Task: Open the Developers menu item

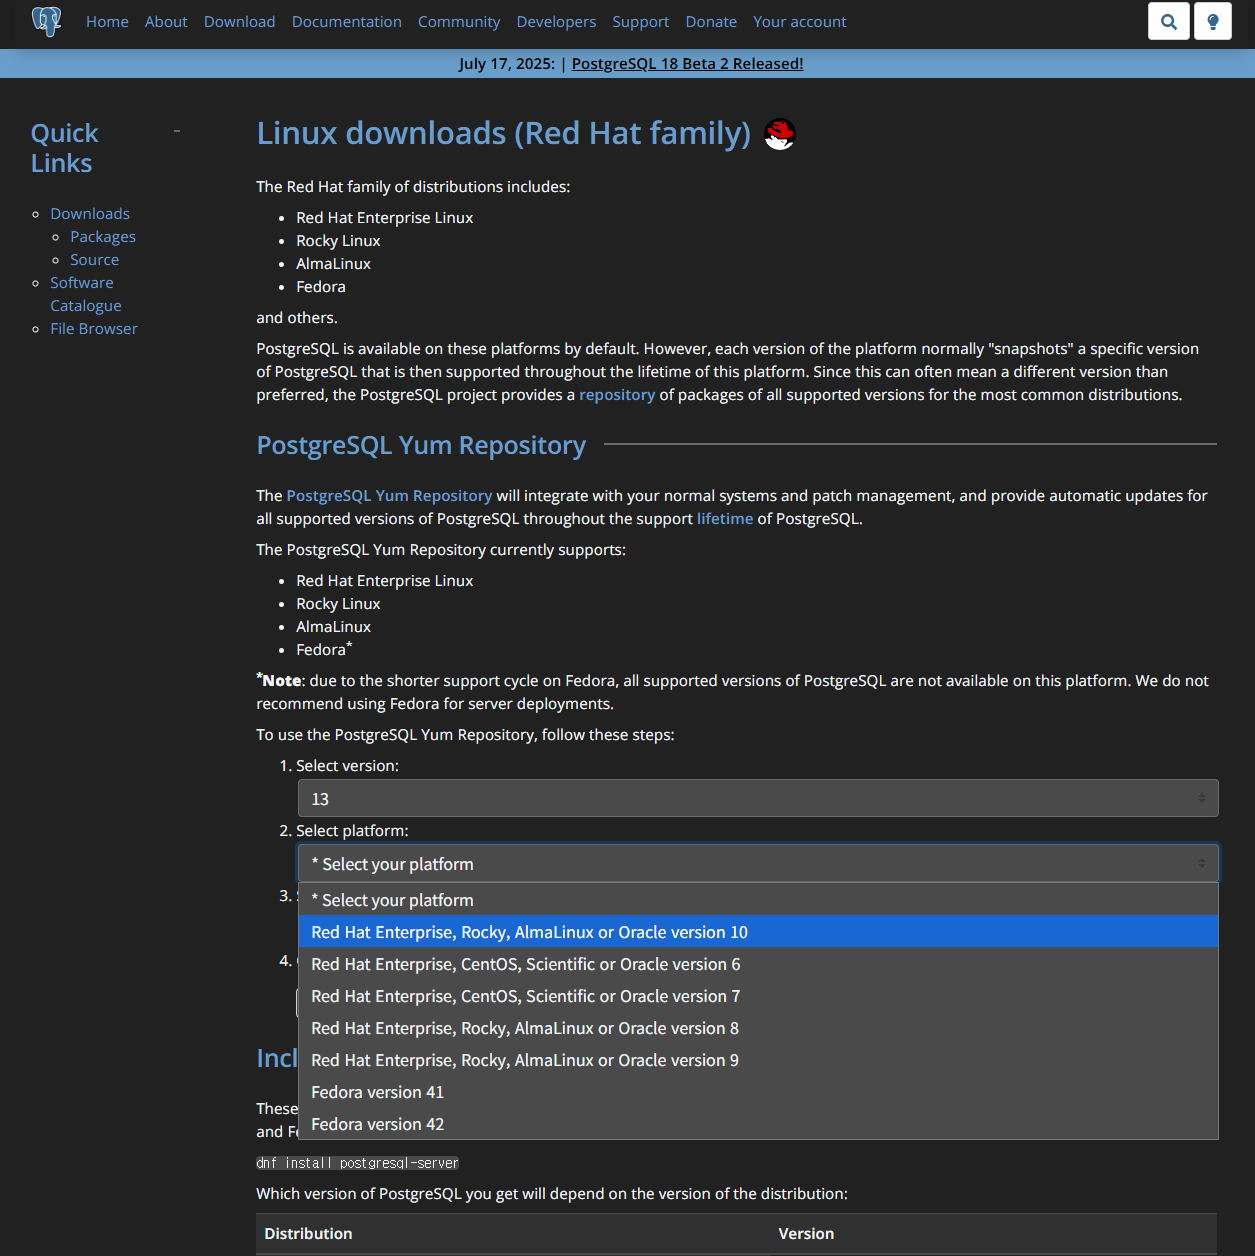Action: tap(556, 21)
